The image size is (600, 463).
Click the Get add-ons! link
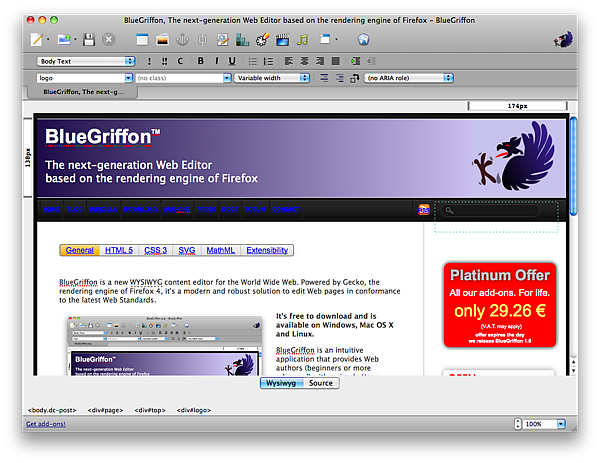[45, 424]
